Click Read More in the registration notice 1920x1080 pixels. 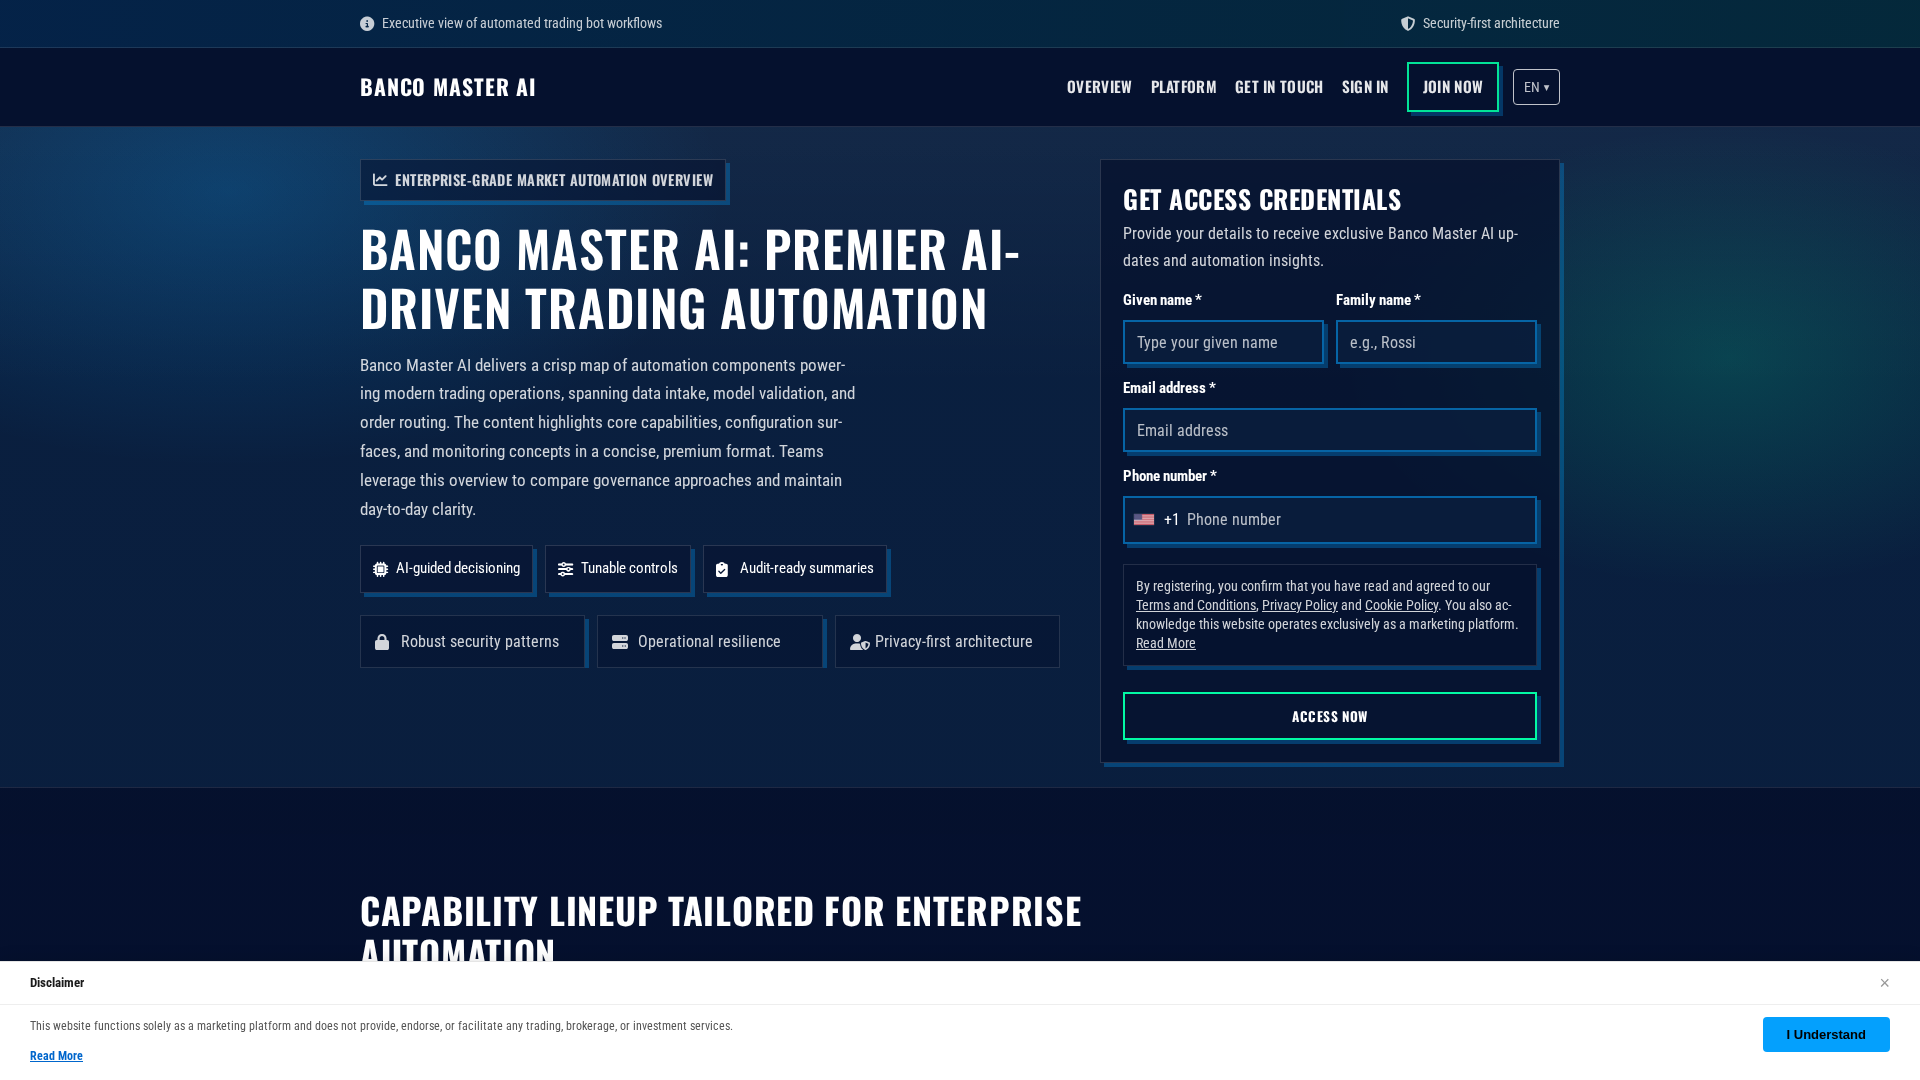pyautogui.click(x=1166, y=643)
